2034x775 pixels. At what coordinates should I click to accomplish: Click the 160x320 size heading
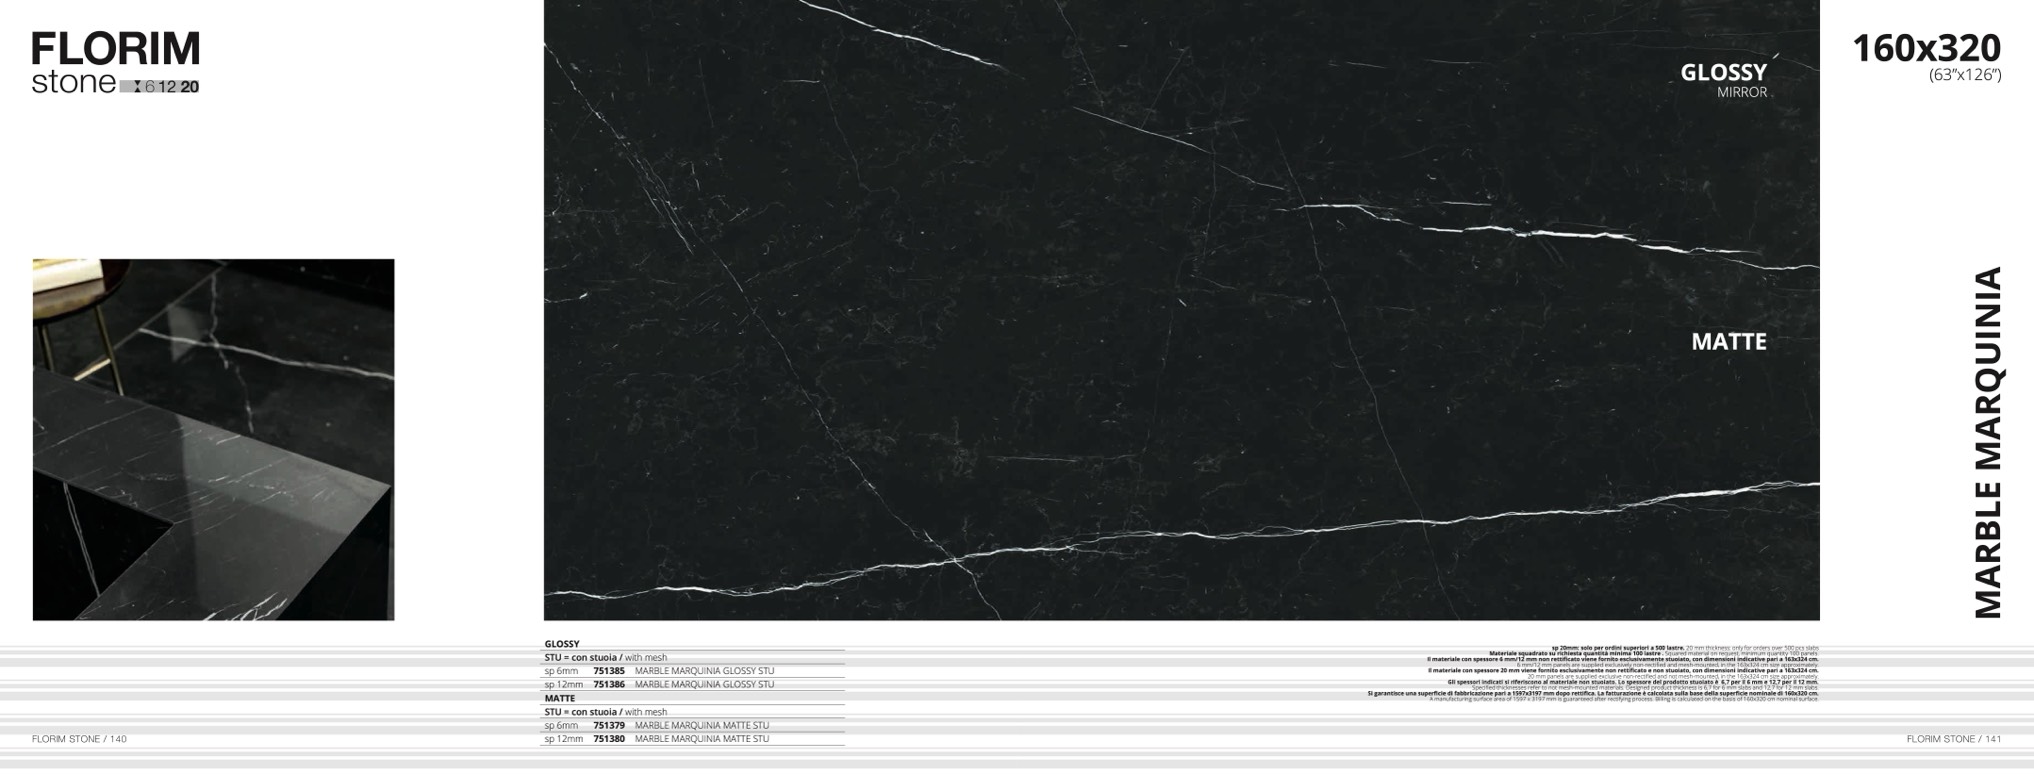[x=1926, y=48]
